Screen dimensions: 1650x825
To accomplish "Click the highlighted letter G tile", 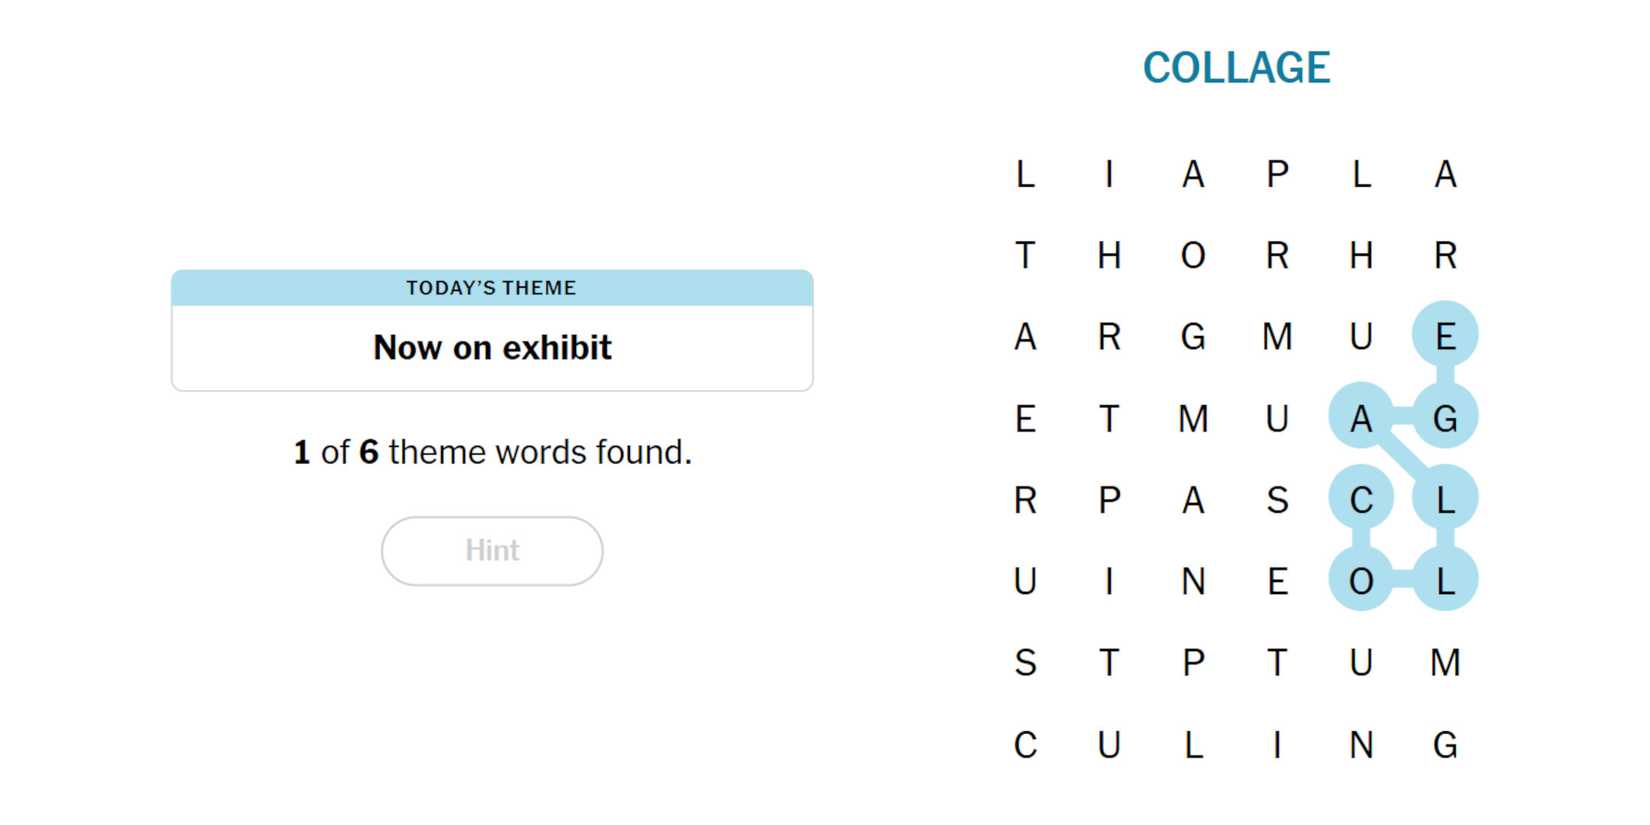I will pyautogui.click(x=1445, y=417).
